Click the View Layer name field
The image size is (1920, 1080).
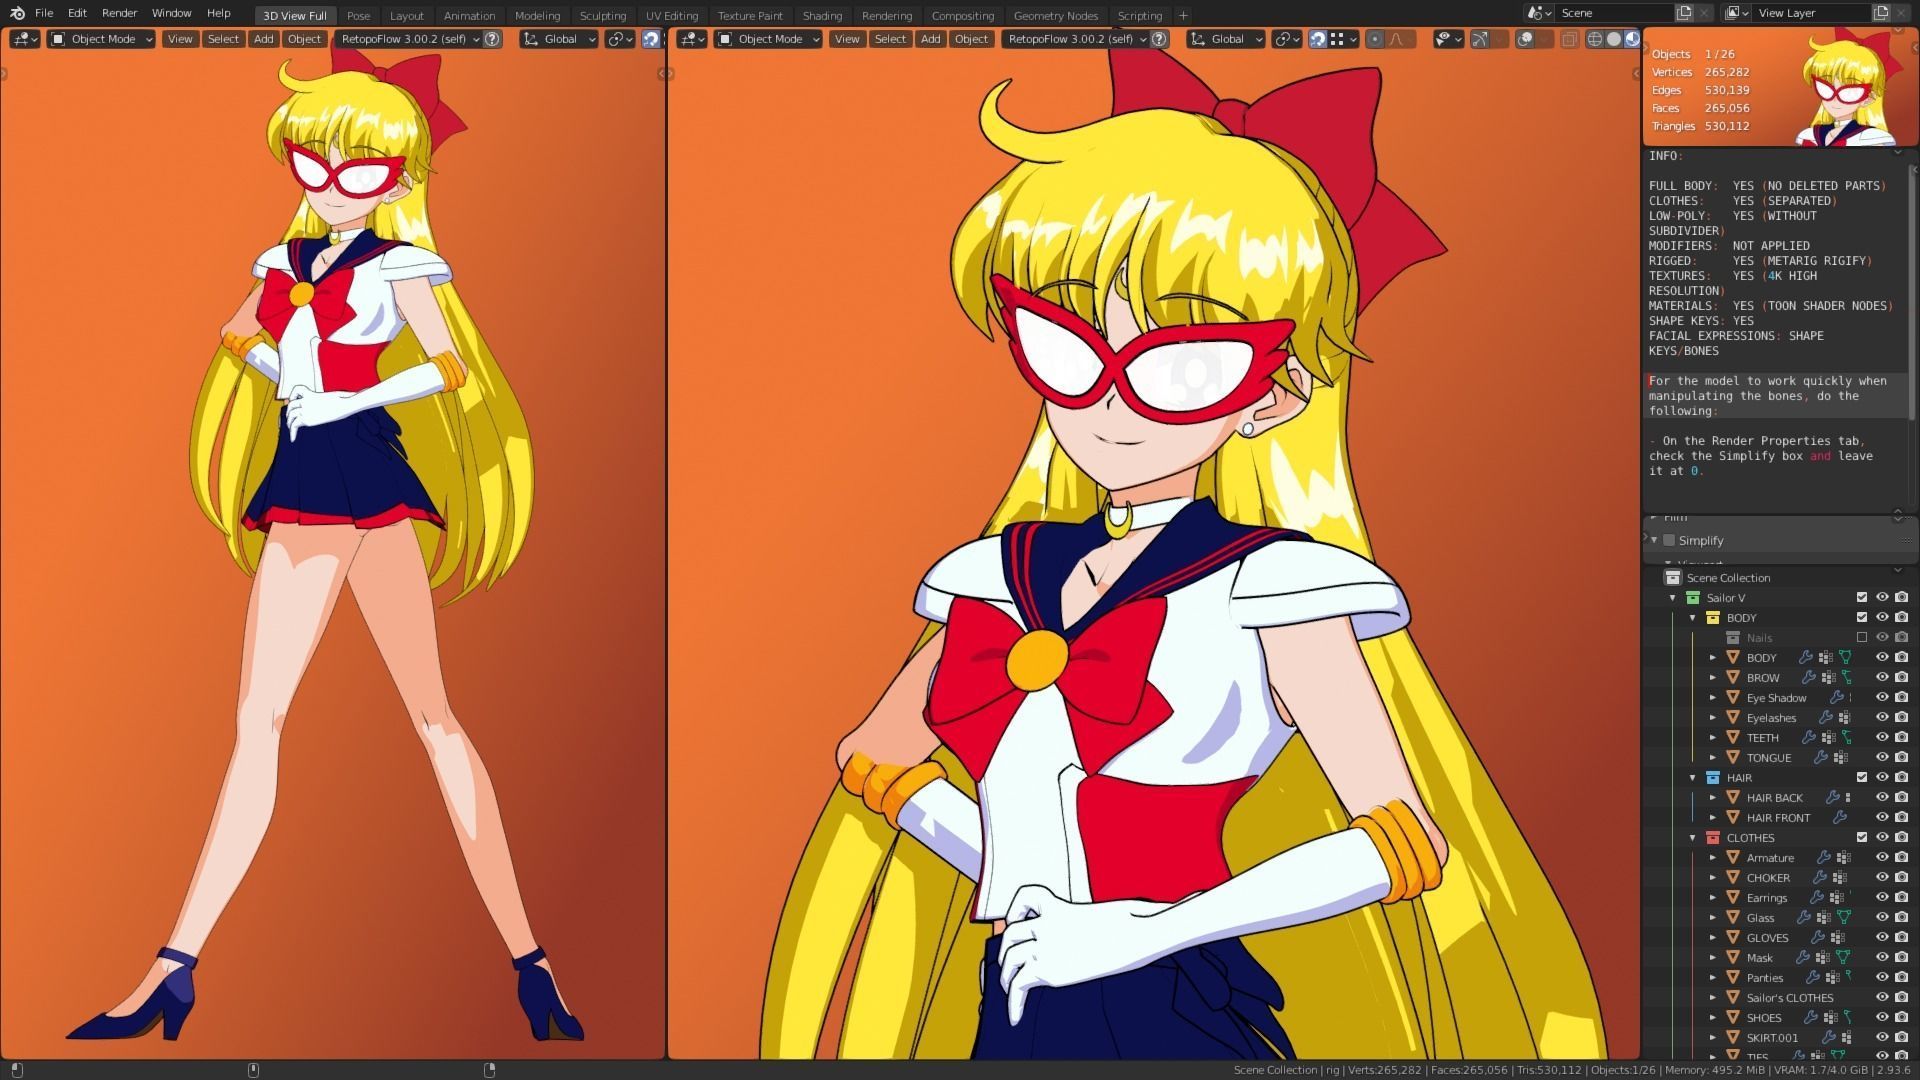(1811, 13)
